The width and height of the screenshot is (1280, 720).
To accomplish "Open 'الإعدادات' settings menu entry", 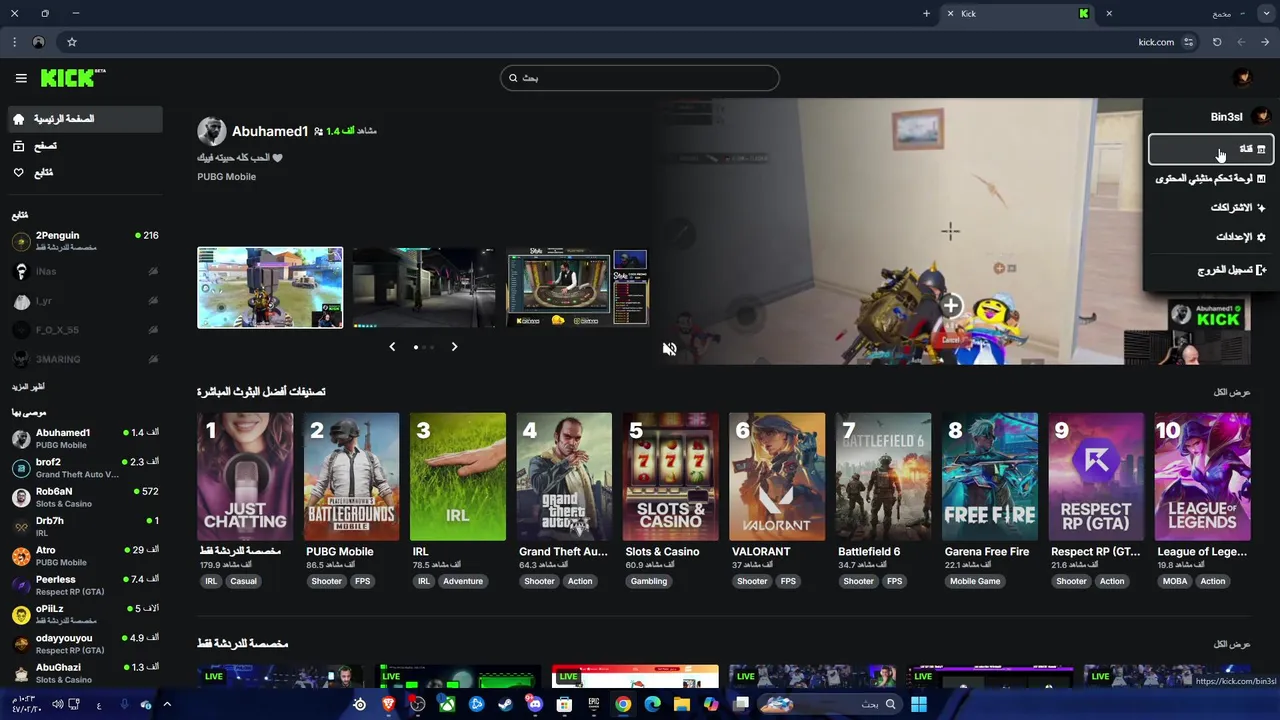I will (x=1210, y=237).
